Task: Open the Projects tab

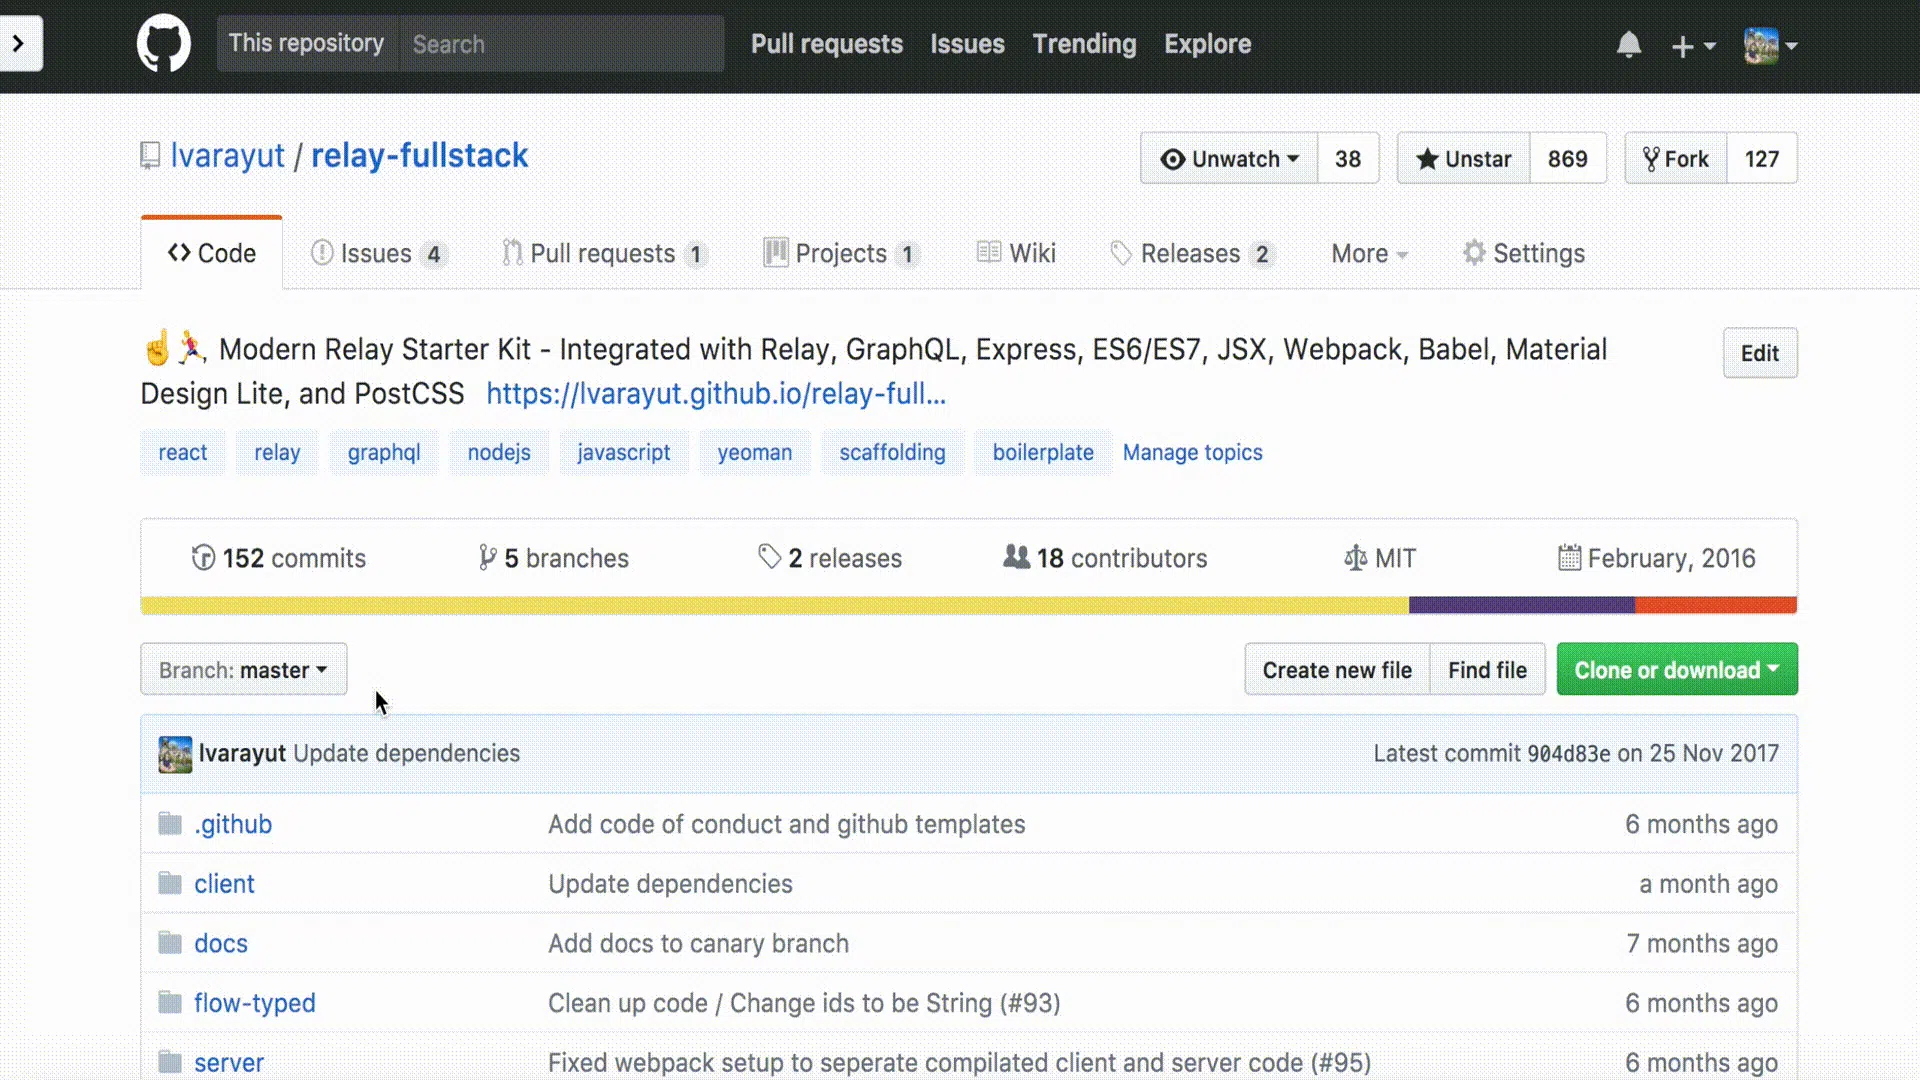Action: click(x=841, y=253)
